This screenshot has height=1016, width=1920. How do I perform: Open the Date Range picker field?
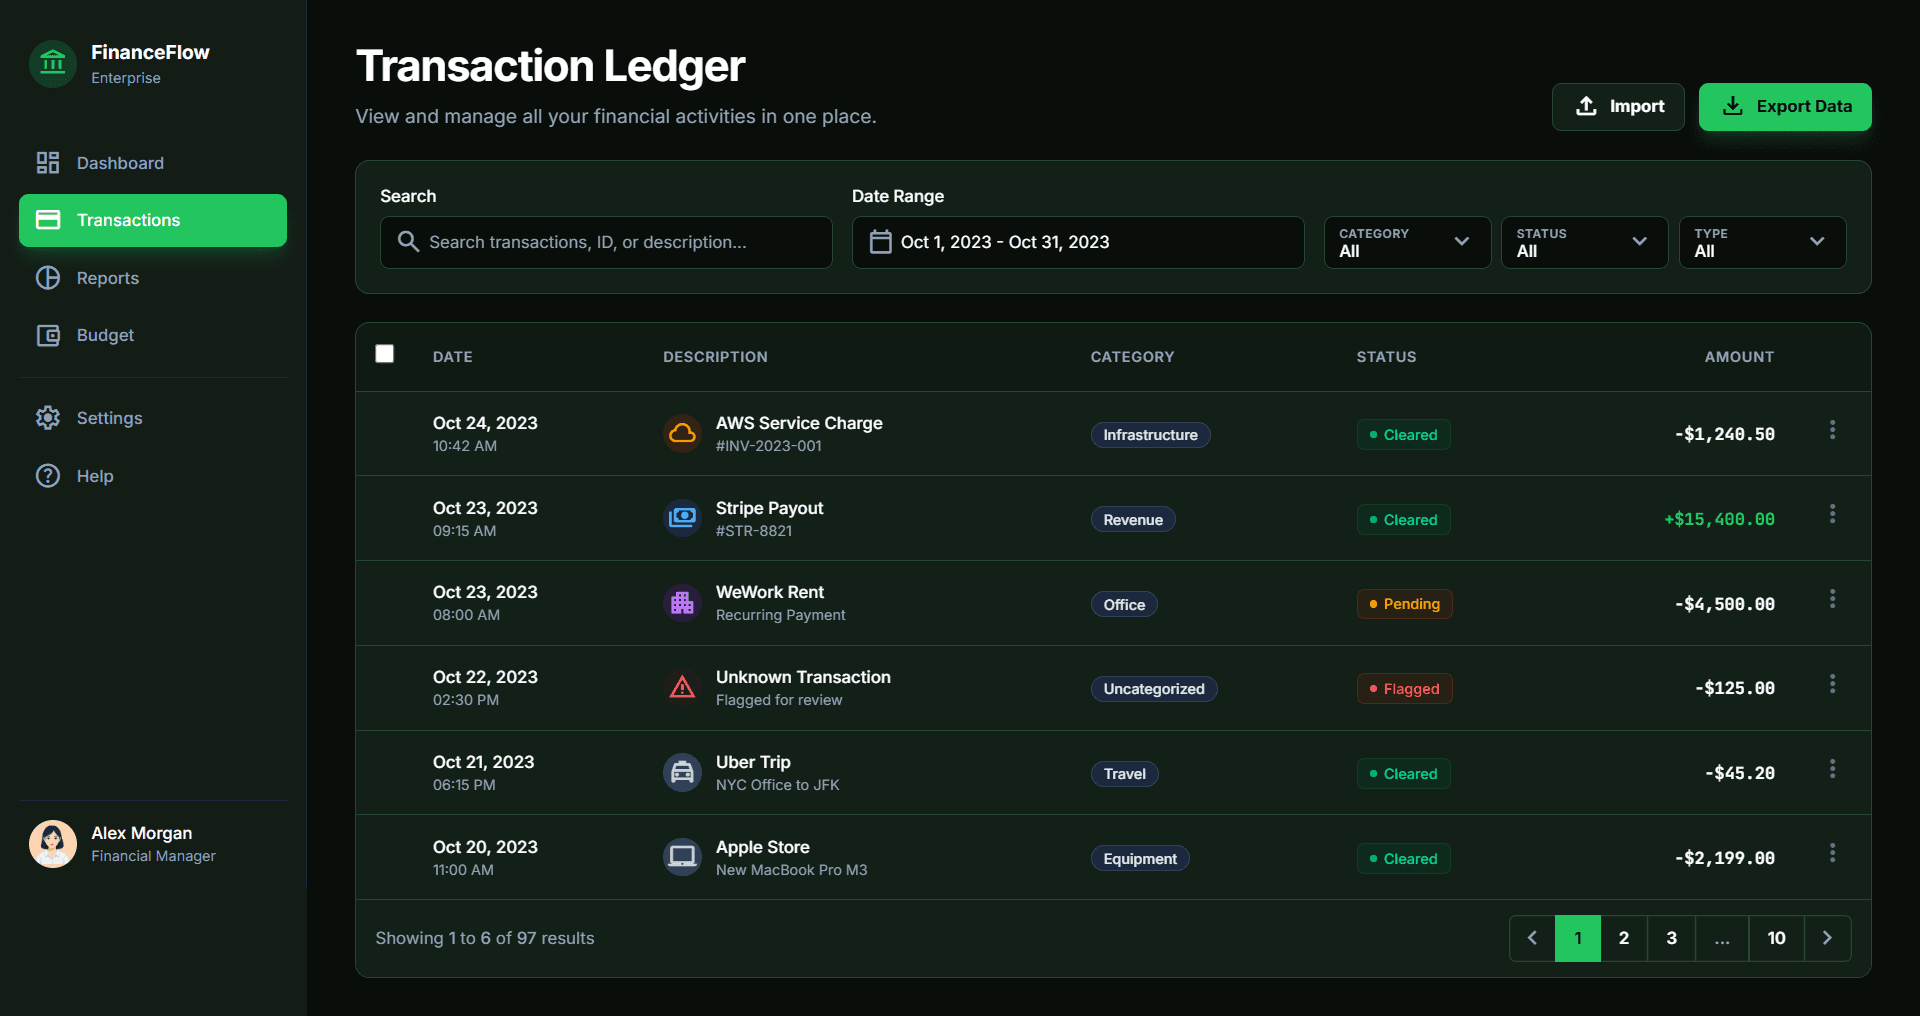[x=1077, y=242]
